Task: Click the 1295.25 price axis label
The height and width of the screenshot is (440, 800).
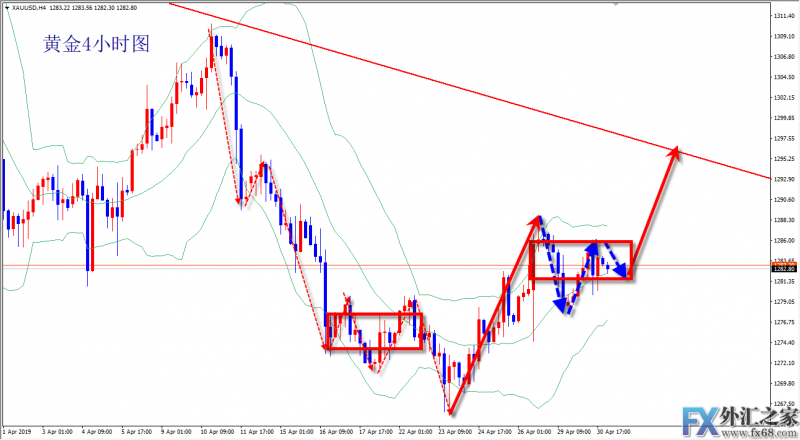Action: tap(783, 159)
